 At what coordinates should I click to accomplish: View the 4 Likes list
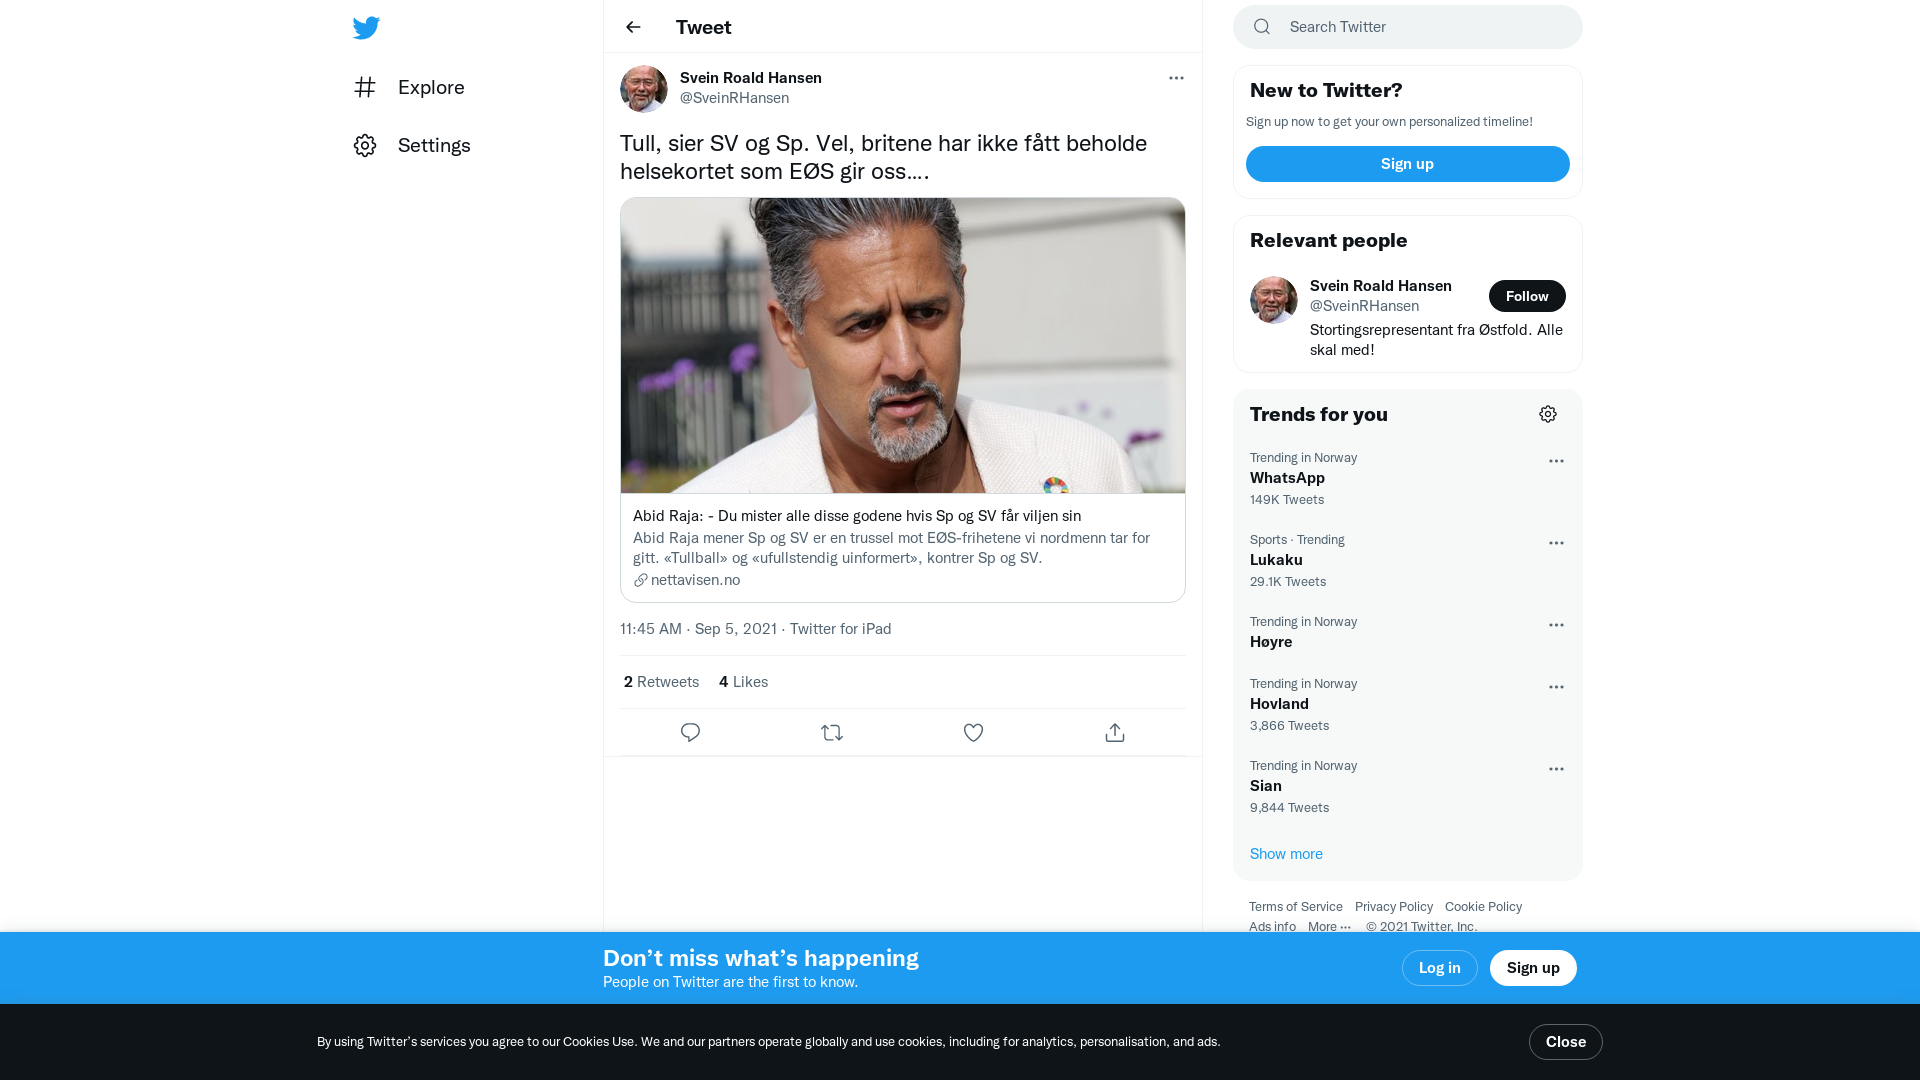[x=743, y=682]
